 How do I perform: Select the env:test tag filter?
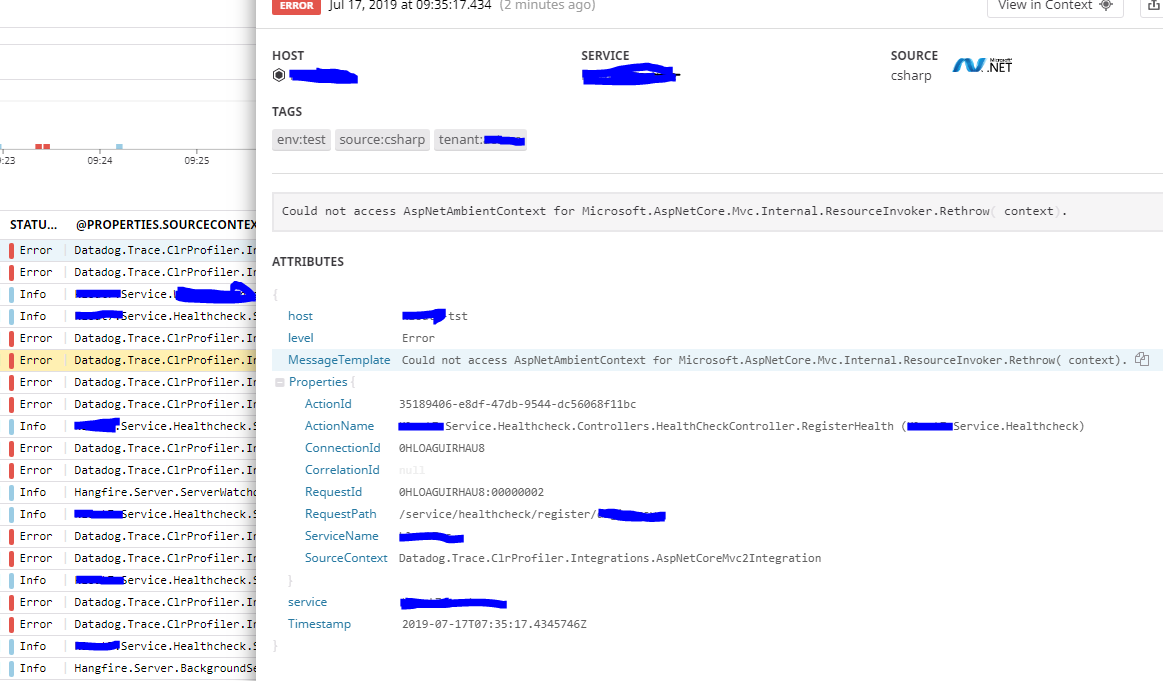(x=301, y=139)
